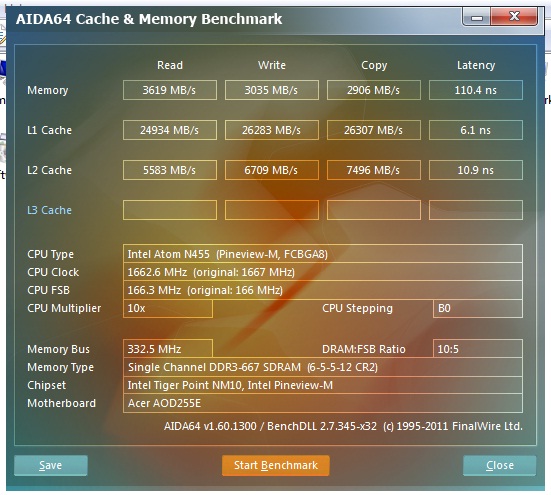Minimize the AIDA64 benchmark window
This screenshot has width=551, height=495.
[477, 17]
